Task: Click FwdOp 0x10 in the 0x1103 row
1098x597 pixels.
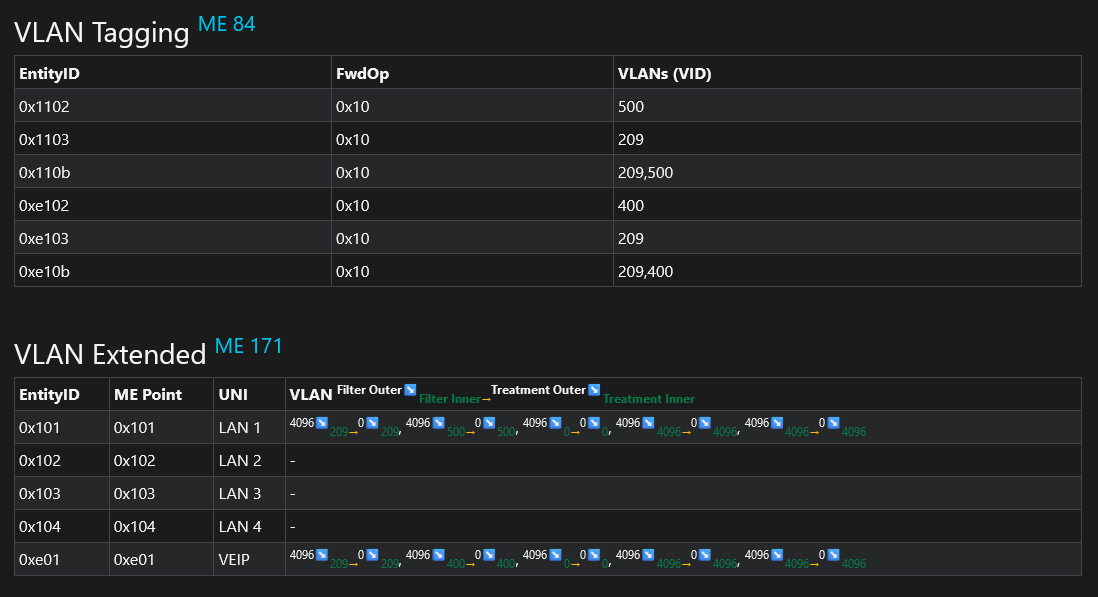Action: tap(472, 139)
